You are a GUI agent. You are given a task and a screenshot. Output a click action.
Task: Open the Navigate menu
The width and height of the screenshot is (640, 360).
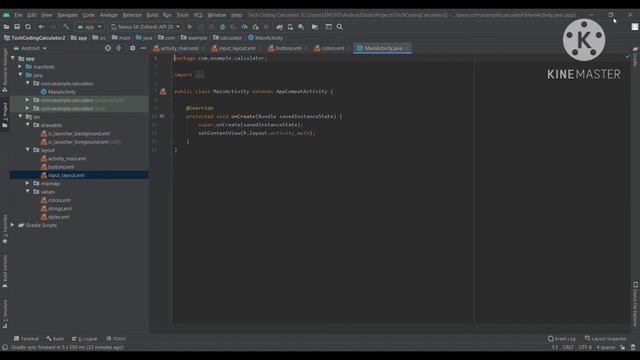[x=67, y=15]
